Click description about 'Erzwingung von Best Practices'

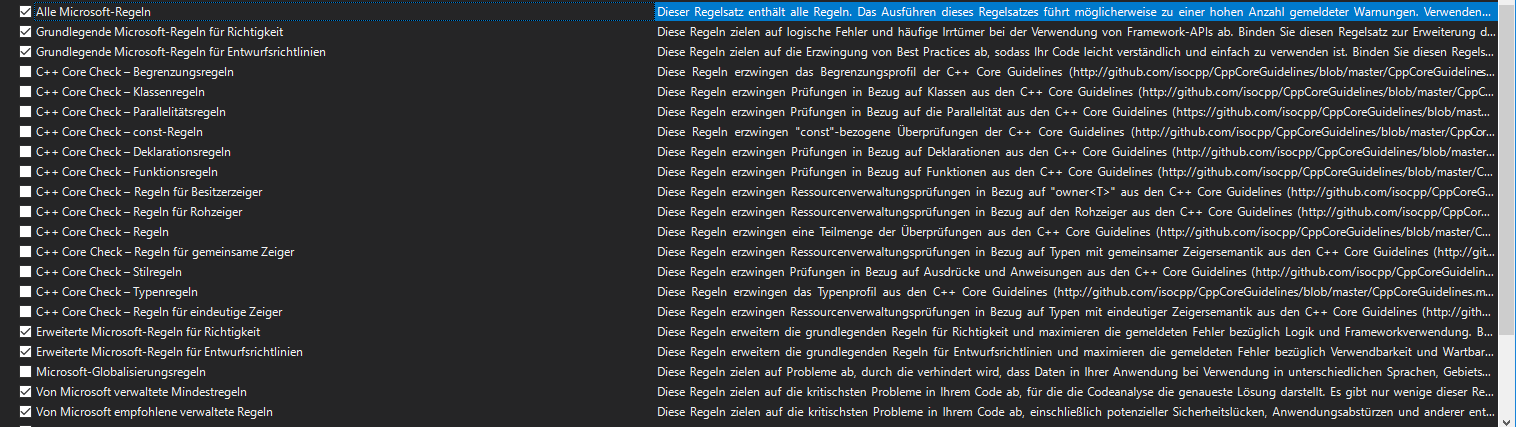coord(1077,51)
